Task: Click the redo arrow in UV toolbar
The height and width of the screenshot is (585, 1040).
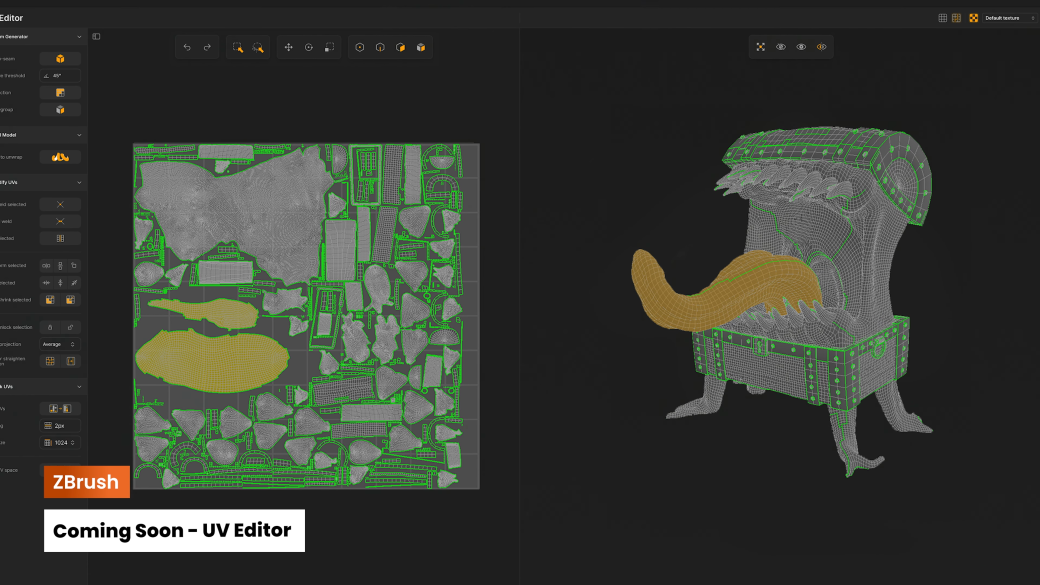Action: (207, 47)
